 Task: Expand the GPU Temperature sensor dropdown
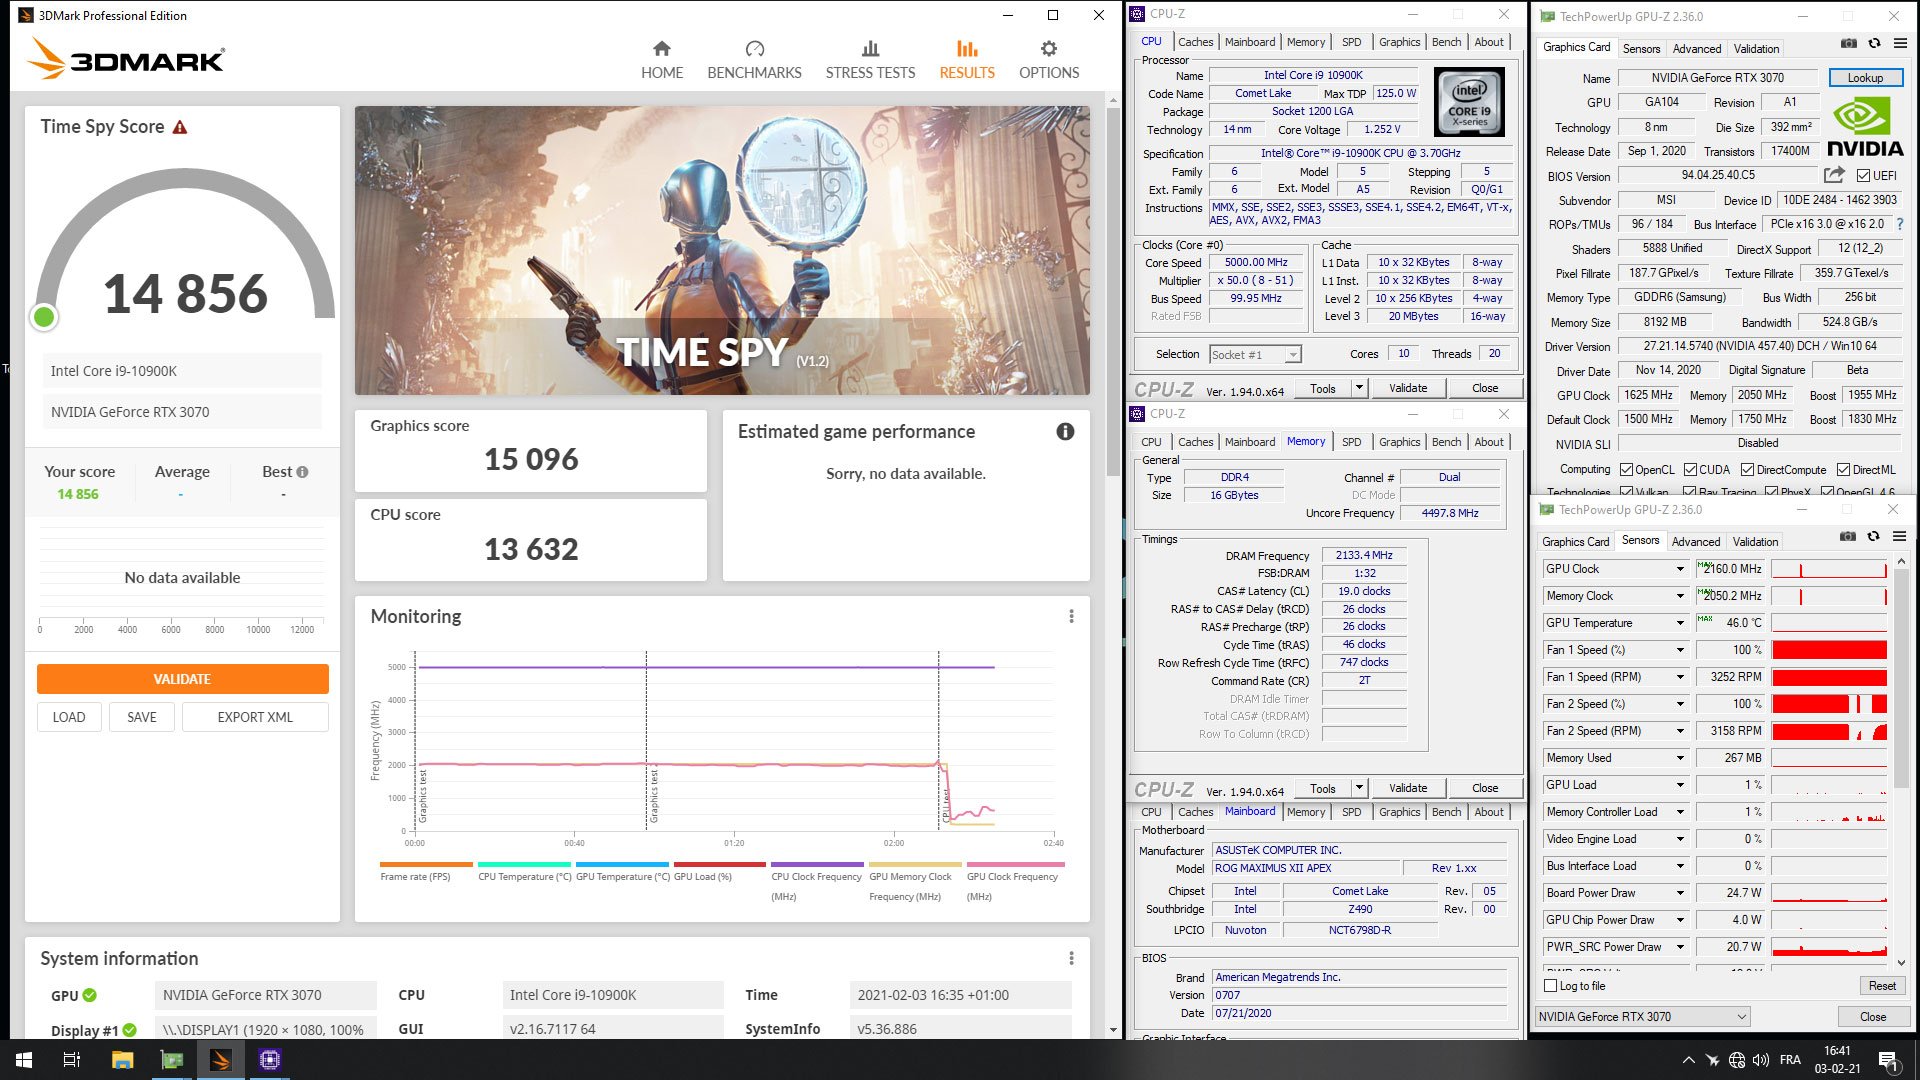(1680, 623)
